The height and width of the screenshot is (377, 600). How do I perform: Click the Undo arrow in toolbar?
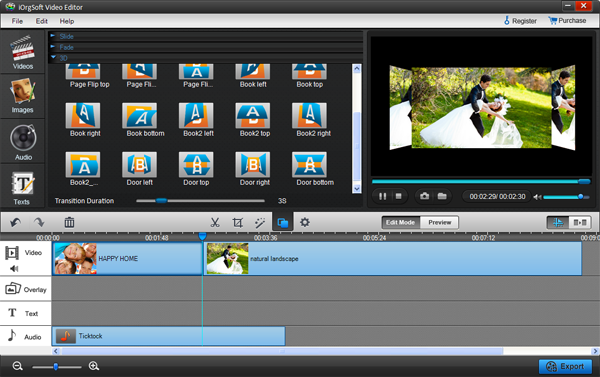click(x=15, y=222)
